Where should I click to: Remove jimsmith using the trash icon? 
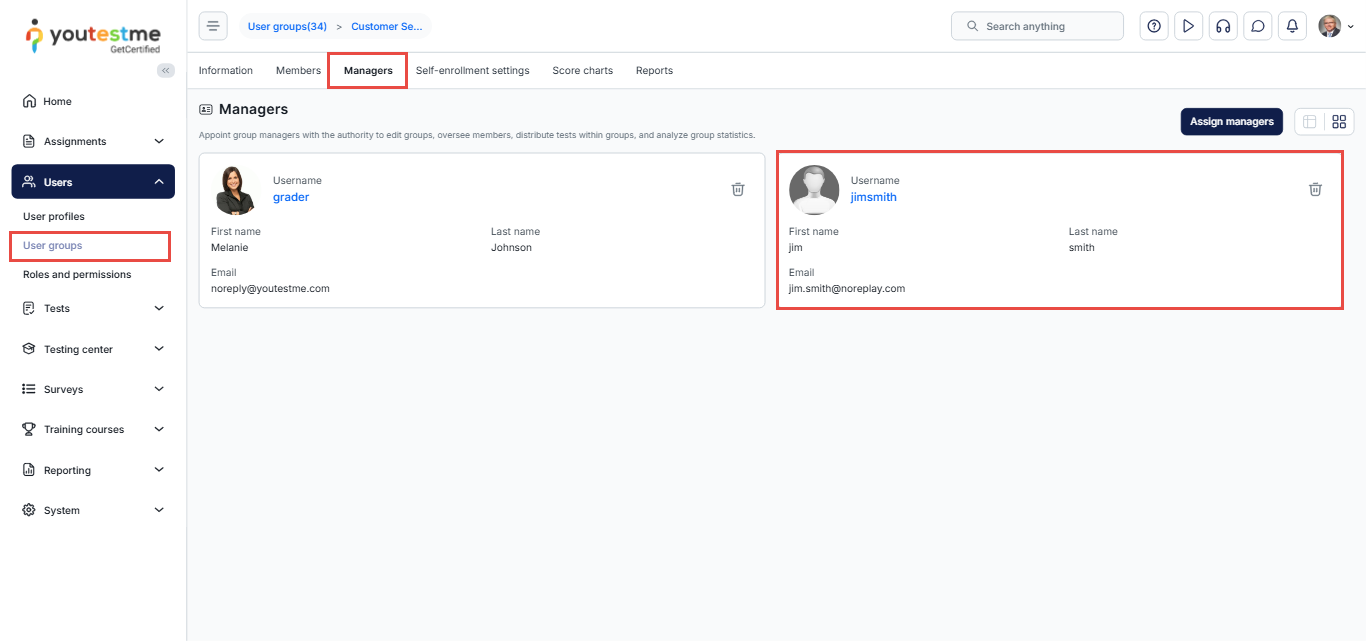tap(1316, 189)
